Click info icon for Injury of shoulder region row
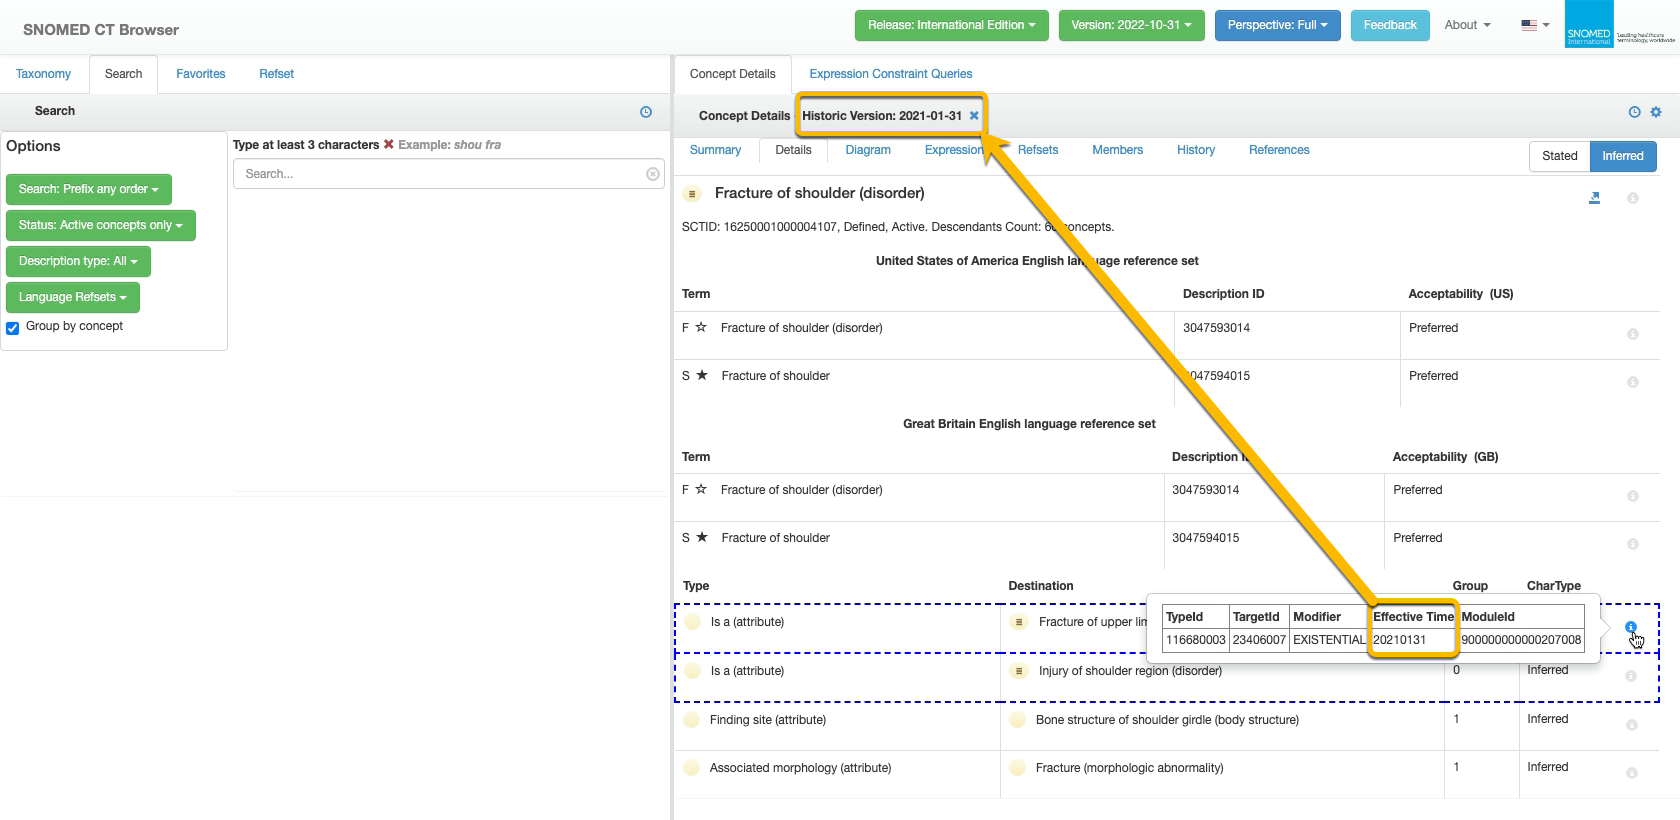1680x820 pixels. point(1631,676)
